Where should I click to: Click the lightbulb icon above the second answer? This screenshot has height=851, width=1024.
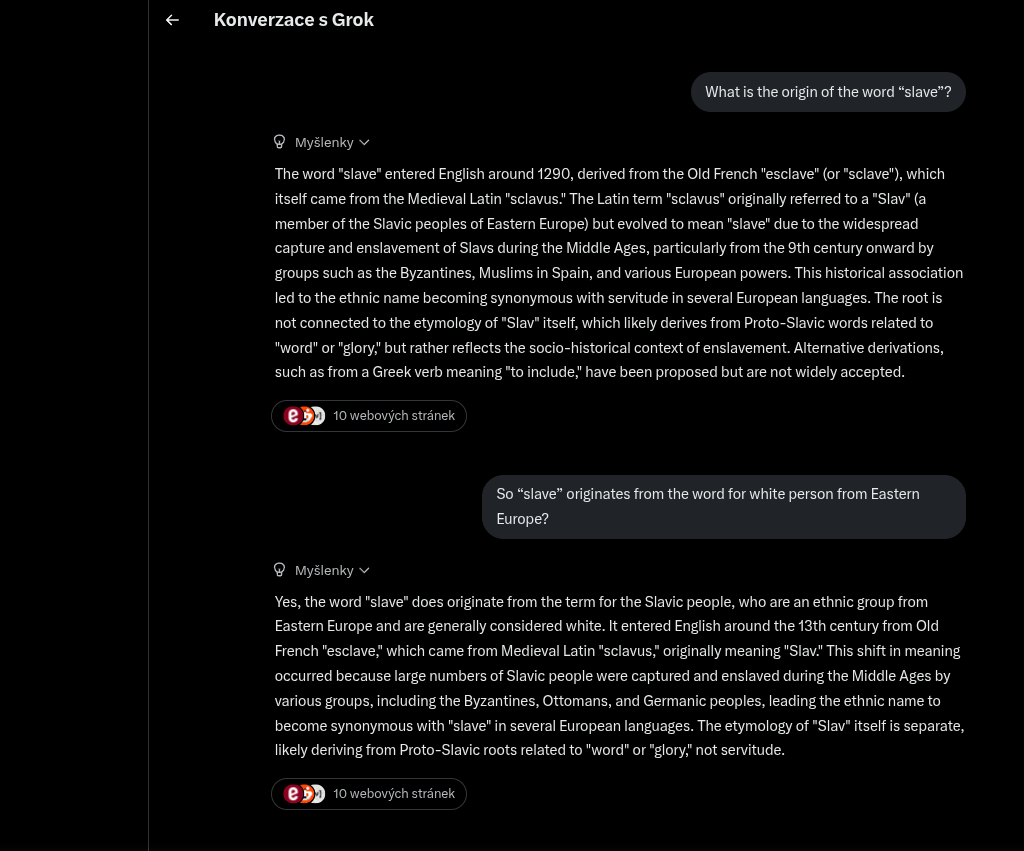[280, 570]
